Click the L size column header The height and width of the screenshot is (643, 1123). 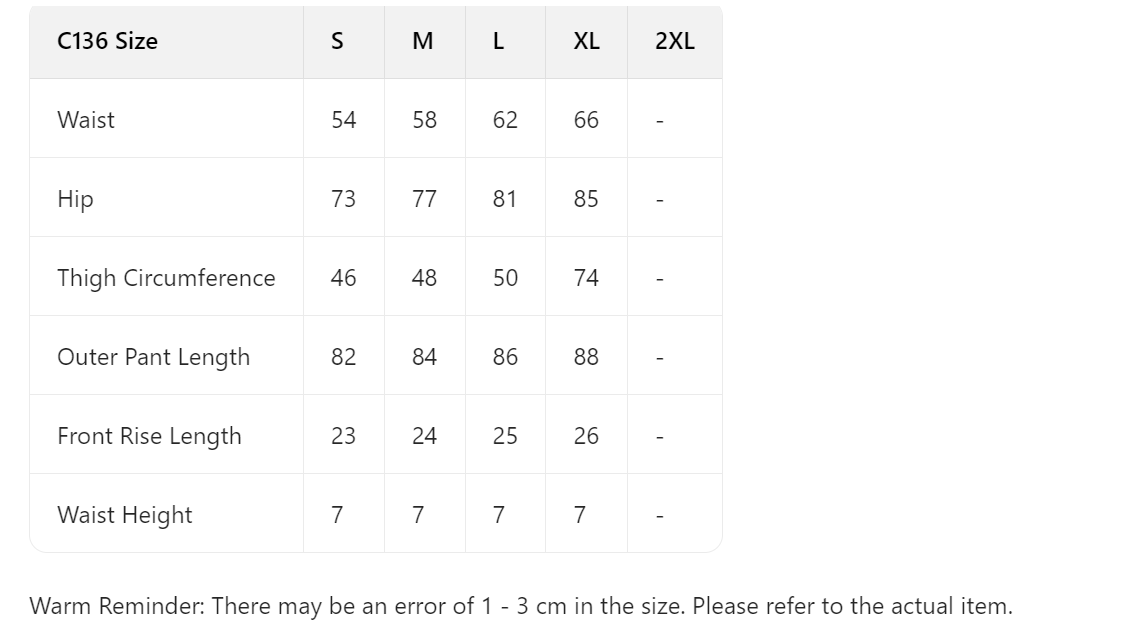[499, 42]
